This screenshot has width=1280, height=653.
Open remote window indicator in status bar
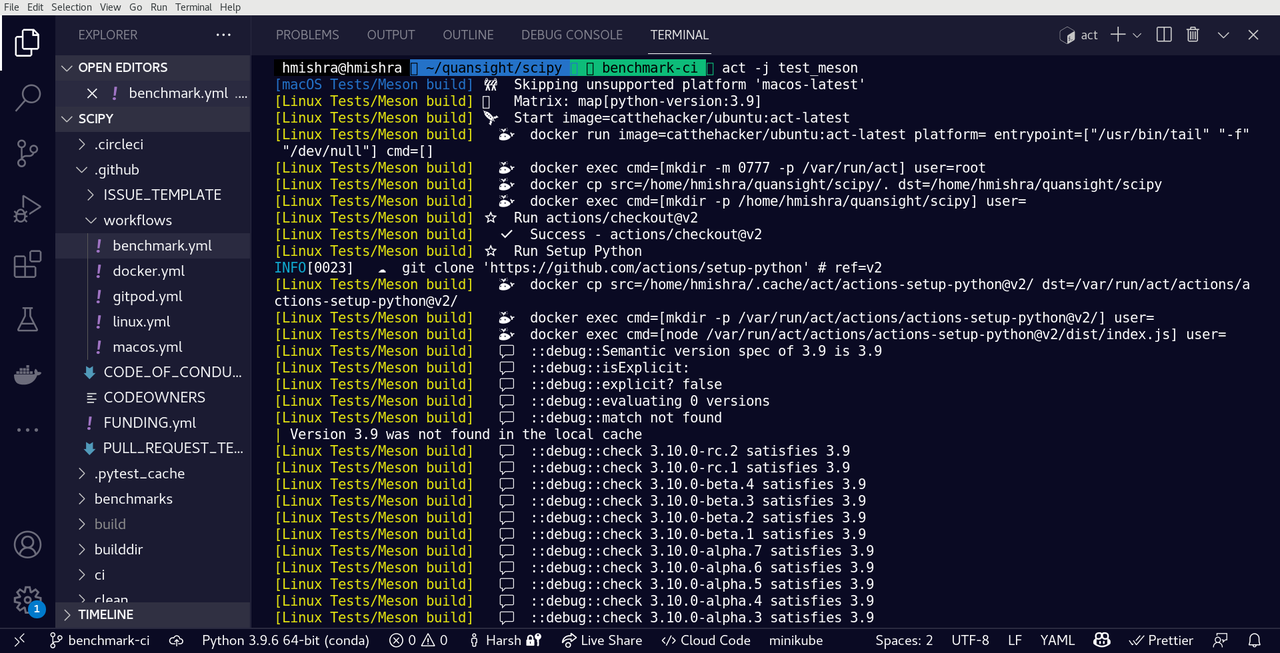tap(19, 640)
